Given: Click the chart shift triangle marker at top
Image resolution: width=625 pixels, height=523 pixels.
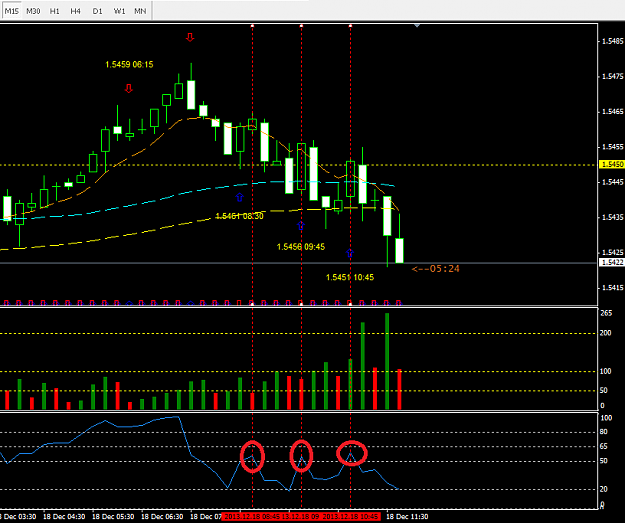Looking at the screenshot, I should pyautogui.click(x=417, y=26).
